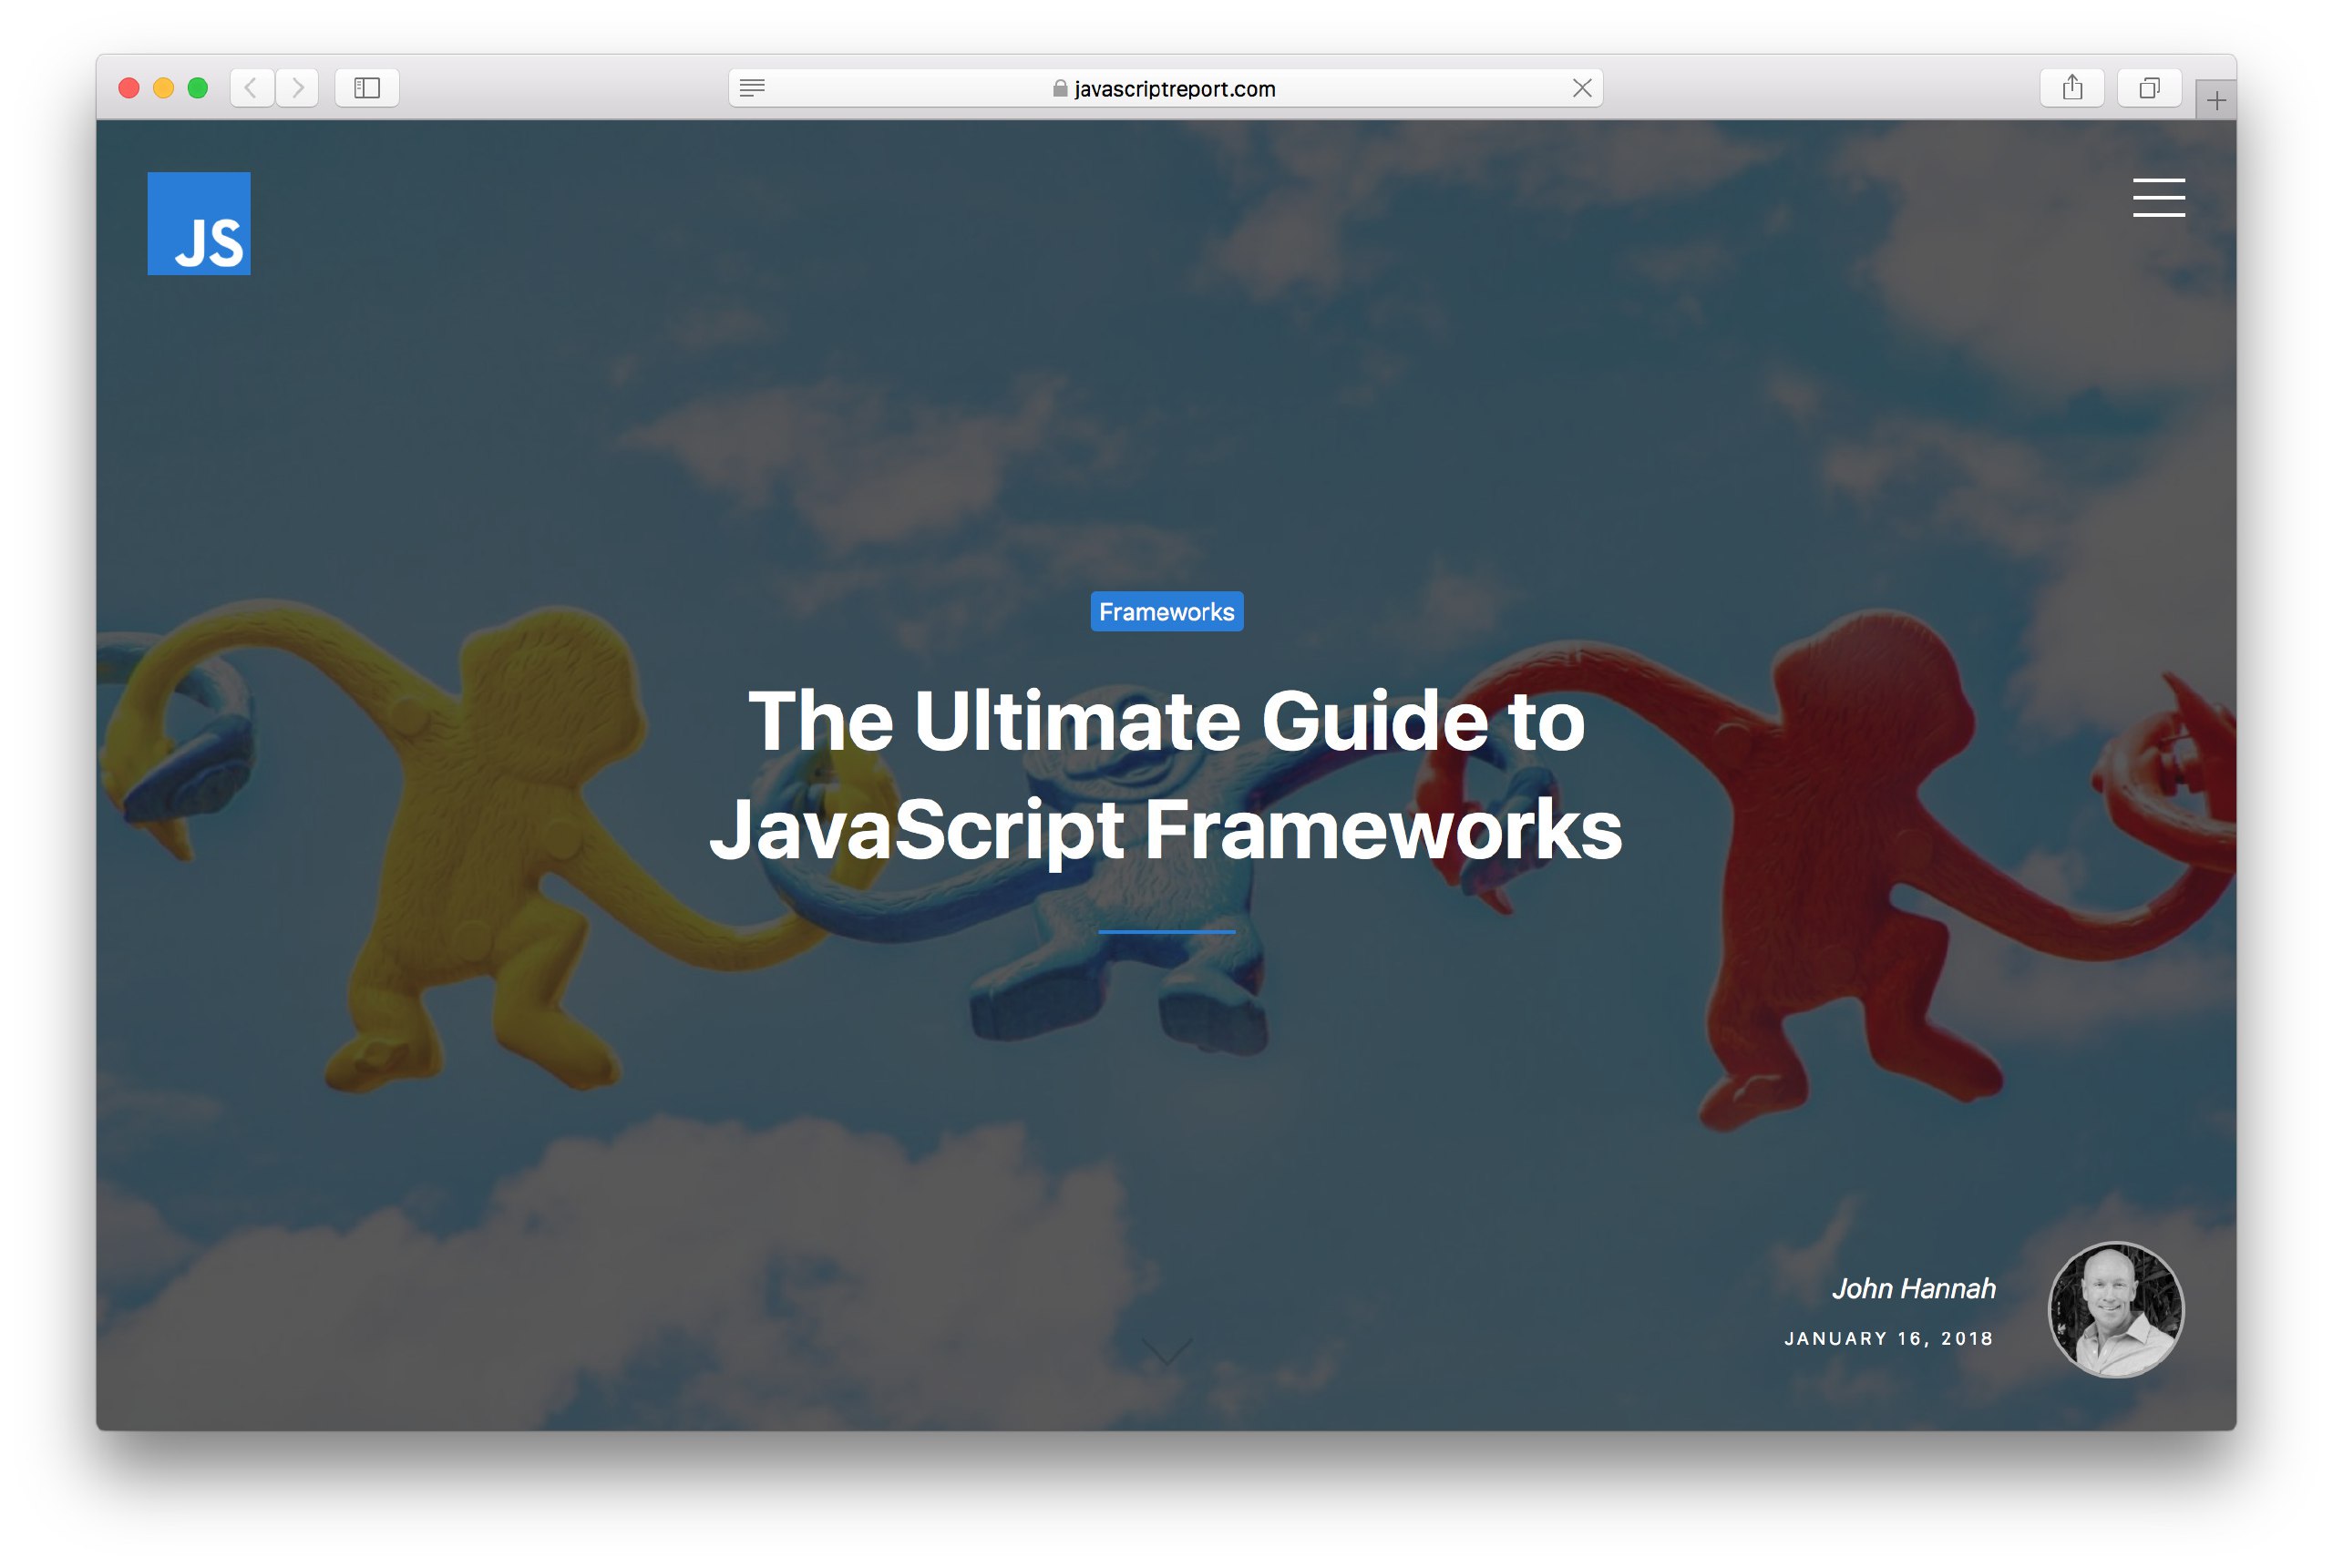Go forward using the Safari forward arrow
Screen dimensions: 2333x1568
coord(297,88)
